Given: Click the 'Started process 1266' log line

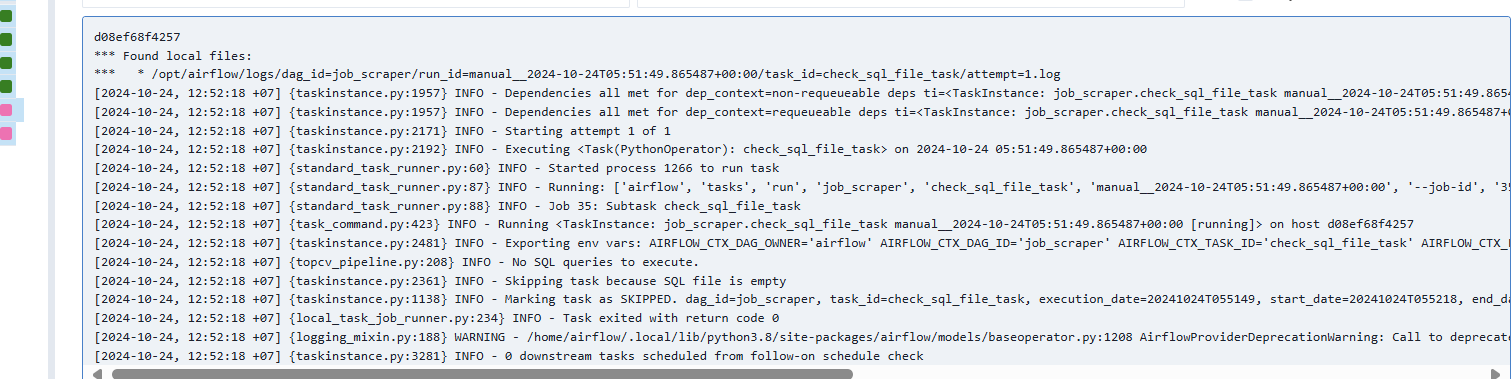Looking at the screenshot, I should pyautogui.click(x=436, y=168).
